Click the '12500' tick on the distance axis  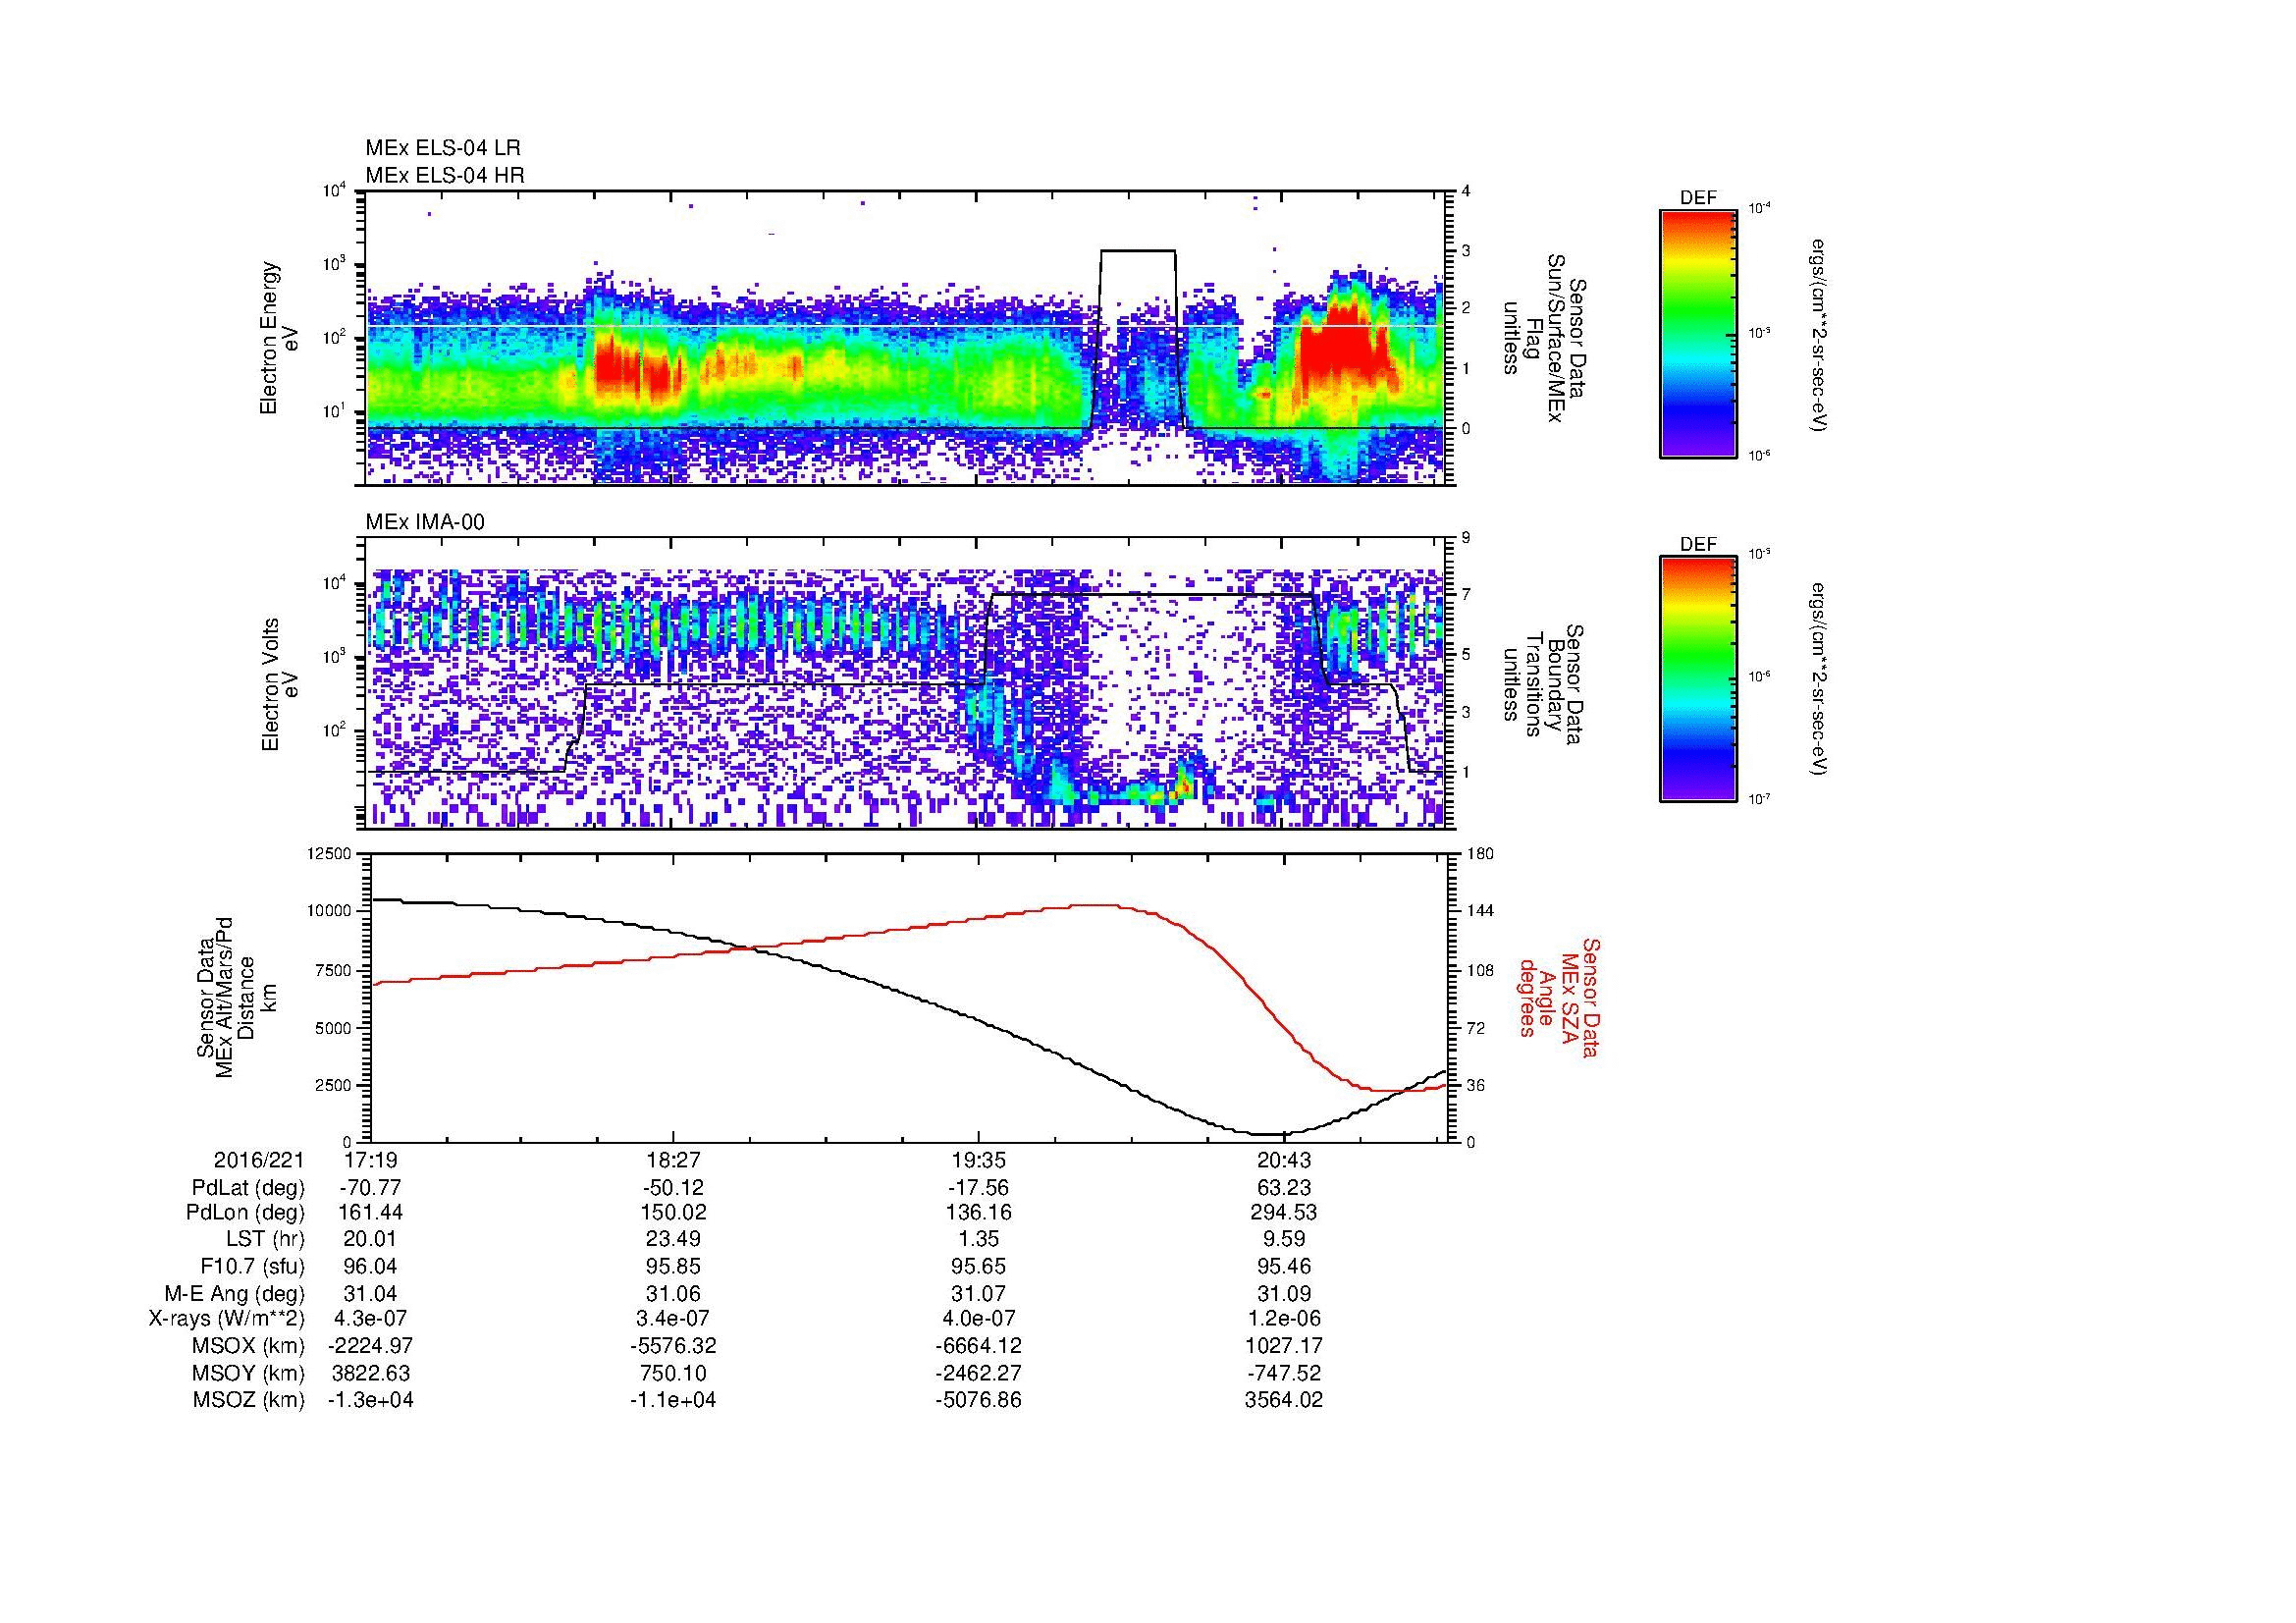pyautogui.click(x=328, y=854)
